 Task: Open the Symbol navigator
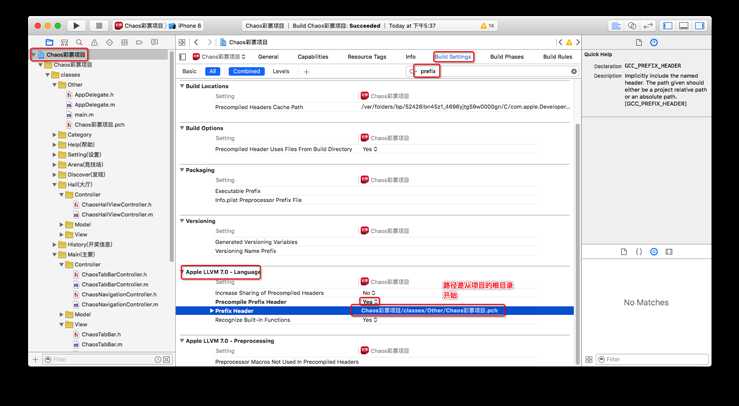click(x=65, y=42)
